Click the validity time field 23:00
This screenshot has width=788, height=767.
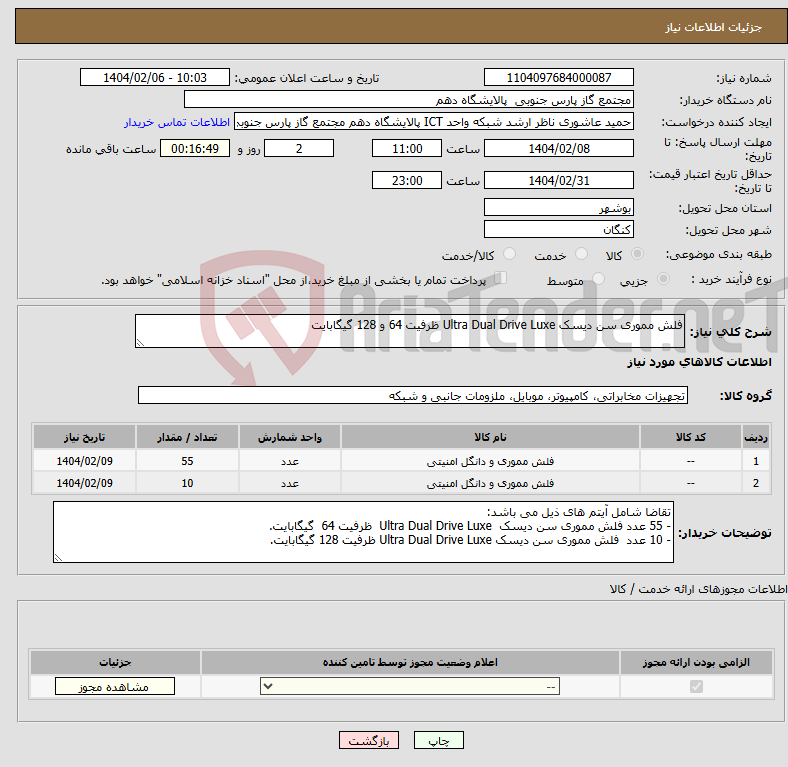point(407,180)
